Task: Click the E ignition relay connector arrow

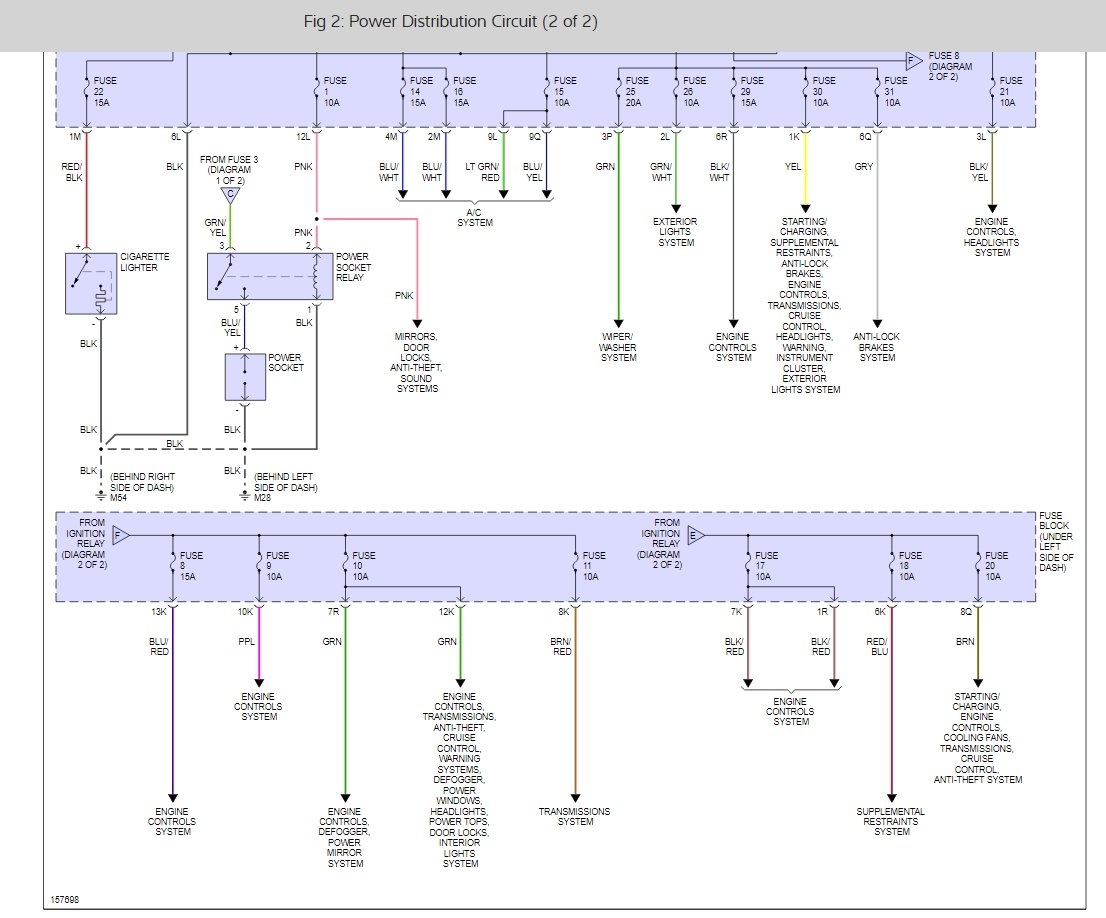Action: click(x=695, y=536)
